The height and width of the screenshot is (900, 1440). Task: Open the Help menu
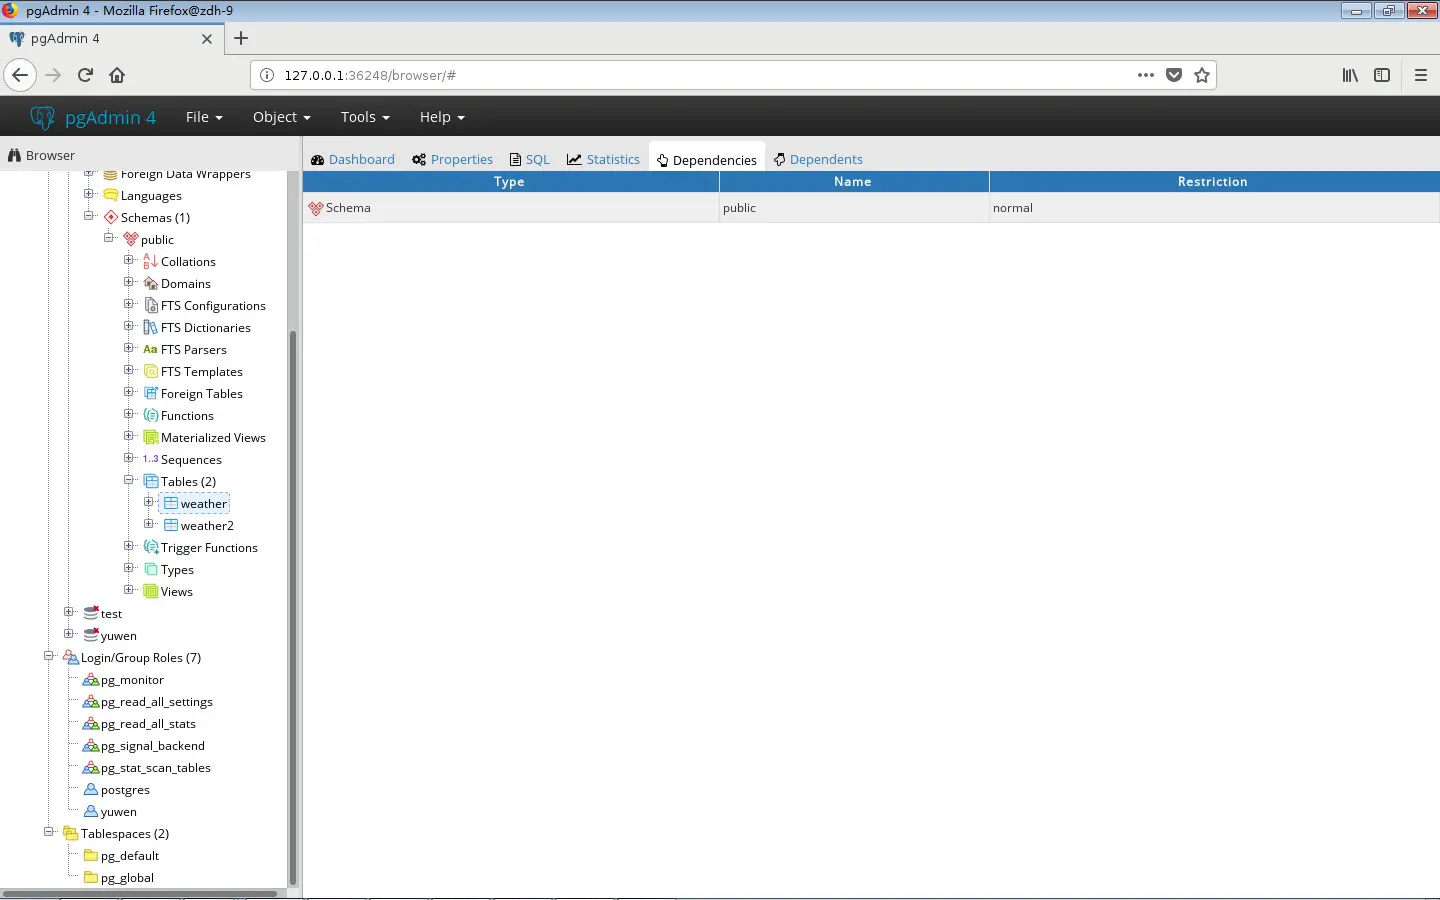pyautogui.click(x=442, y=117)
